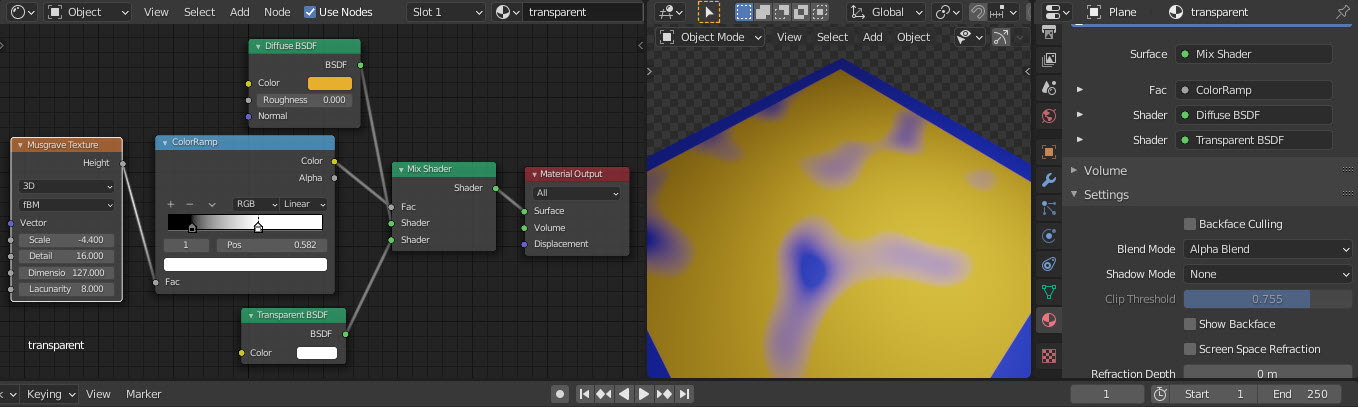Jump to the timeline's last frame
The image size is (1358, 407).
pos(686,394)
